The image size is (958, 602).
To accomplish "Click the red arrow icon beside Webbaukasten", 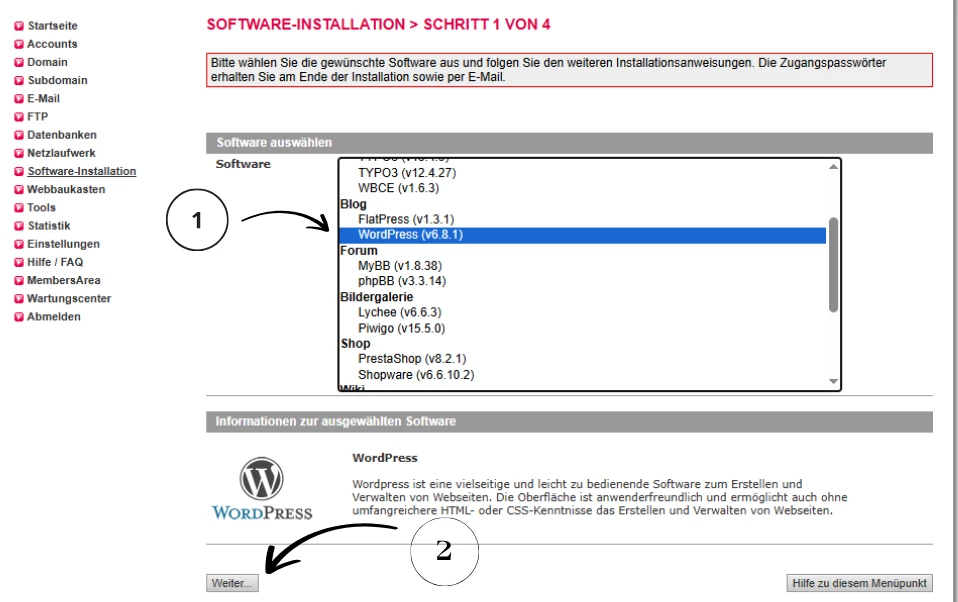I will click(x=19, y=189).
